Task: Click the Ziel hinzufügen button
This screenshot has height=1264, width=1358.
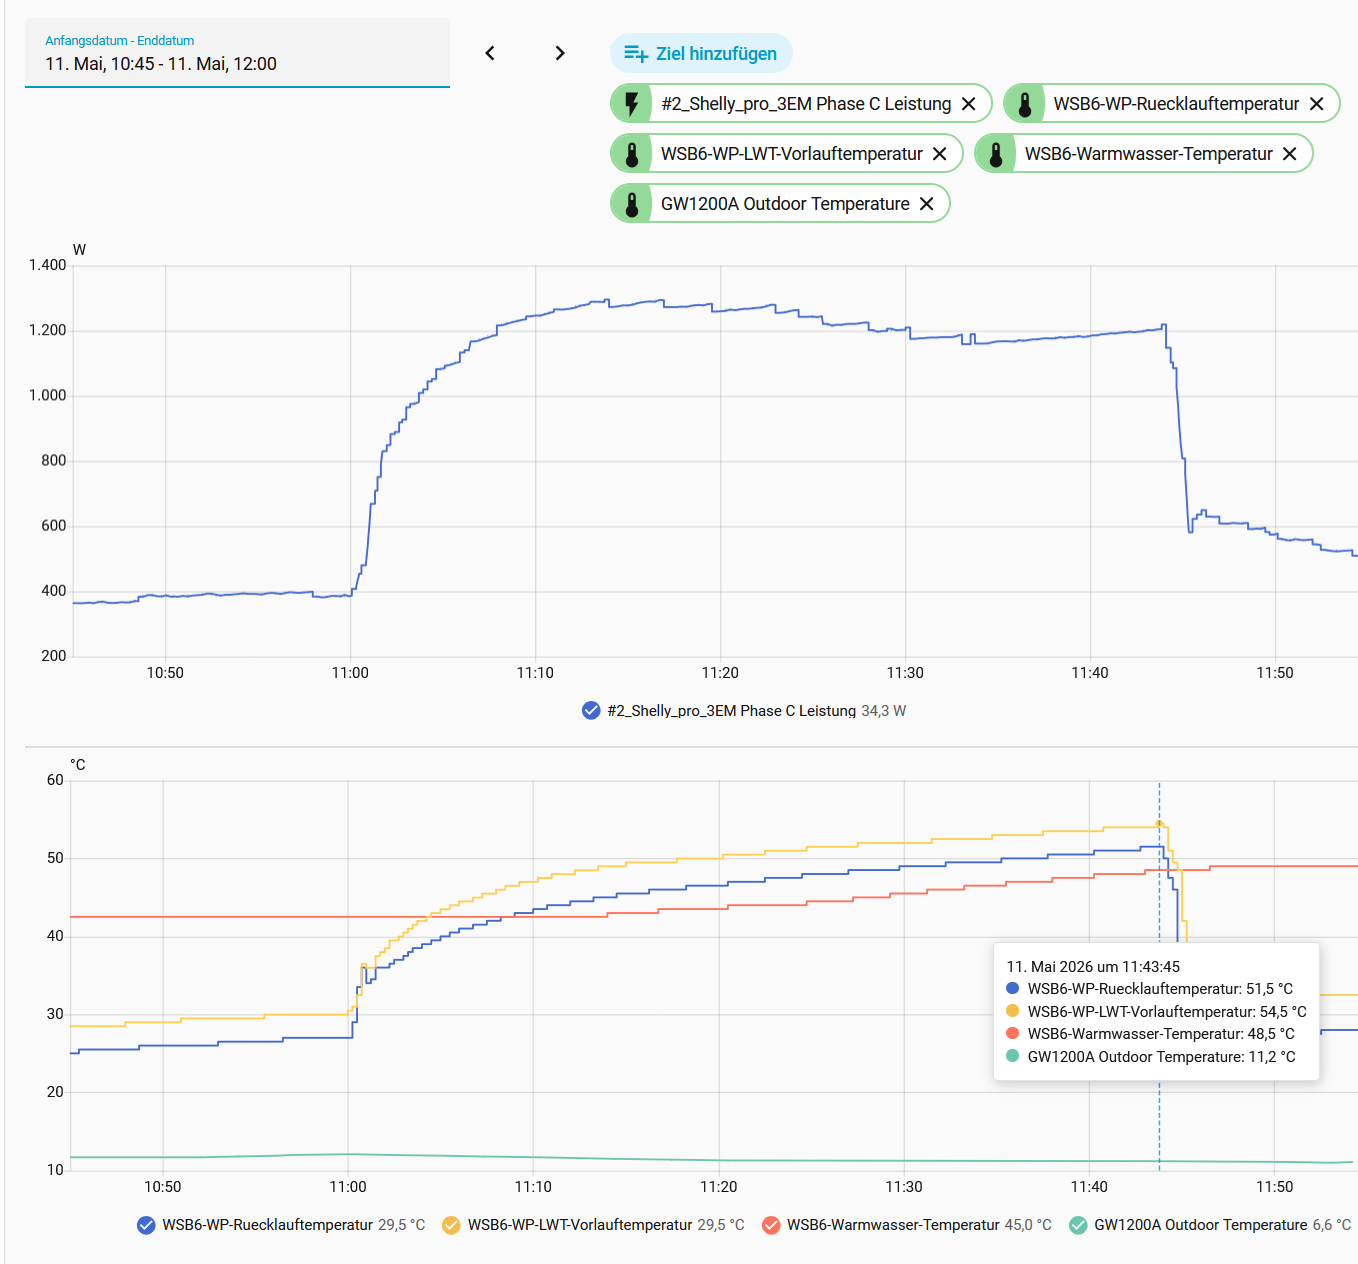Action: (701, 54)
